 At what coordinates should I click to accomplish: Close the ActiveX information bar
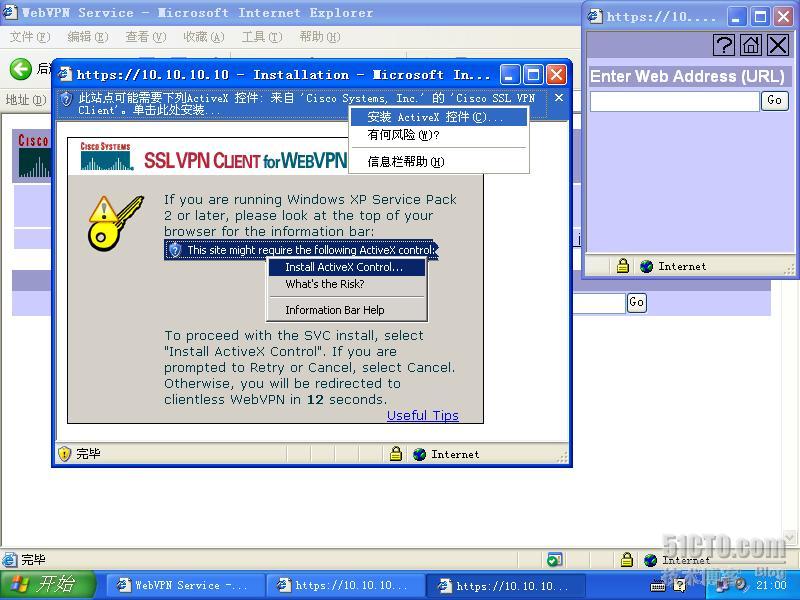coord(559,97)
